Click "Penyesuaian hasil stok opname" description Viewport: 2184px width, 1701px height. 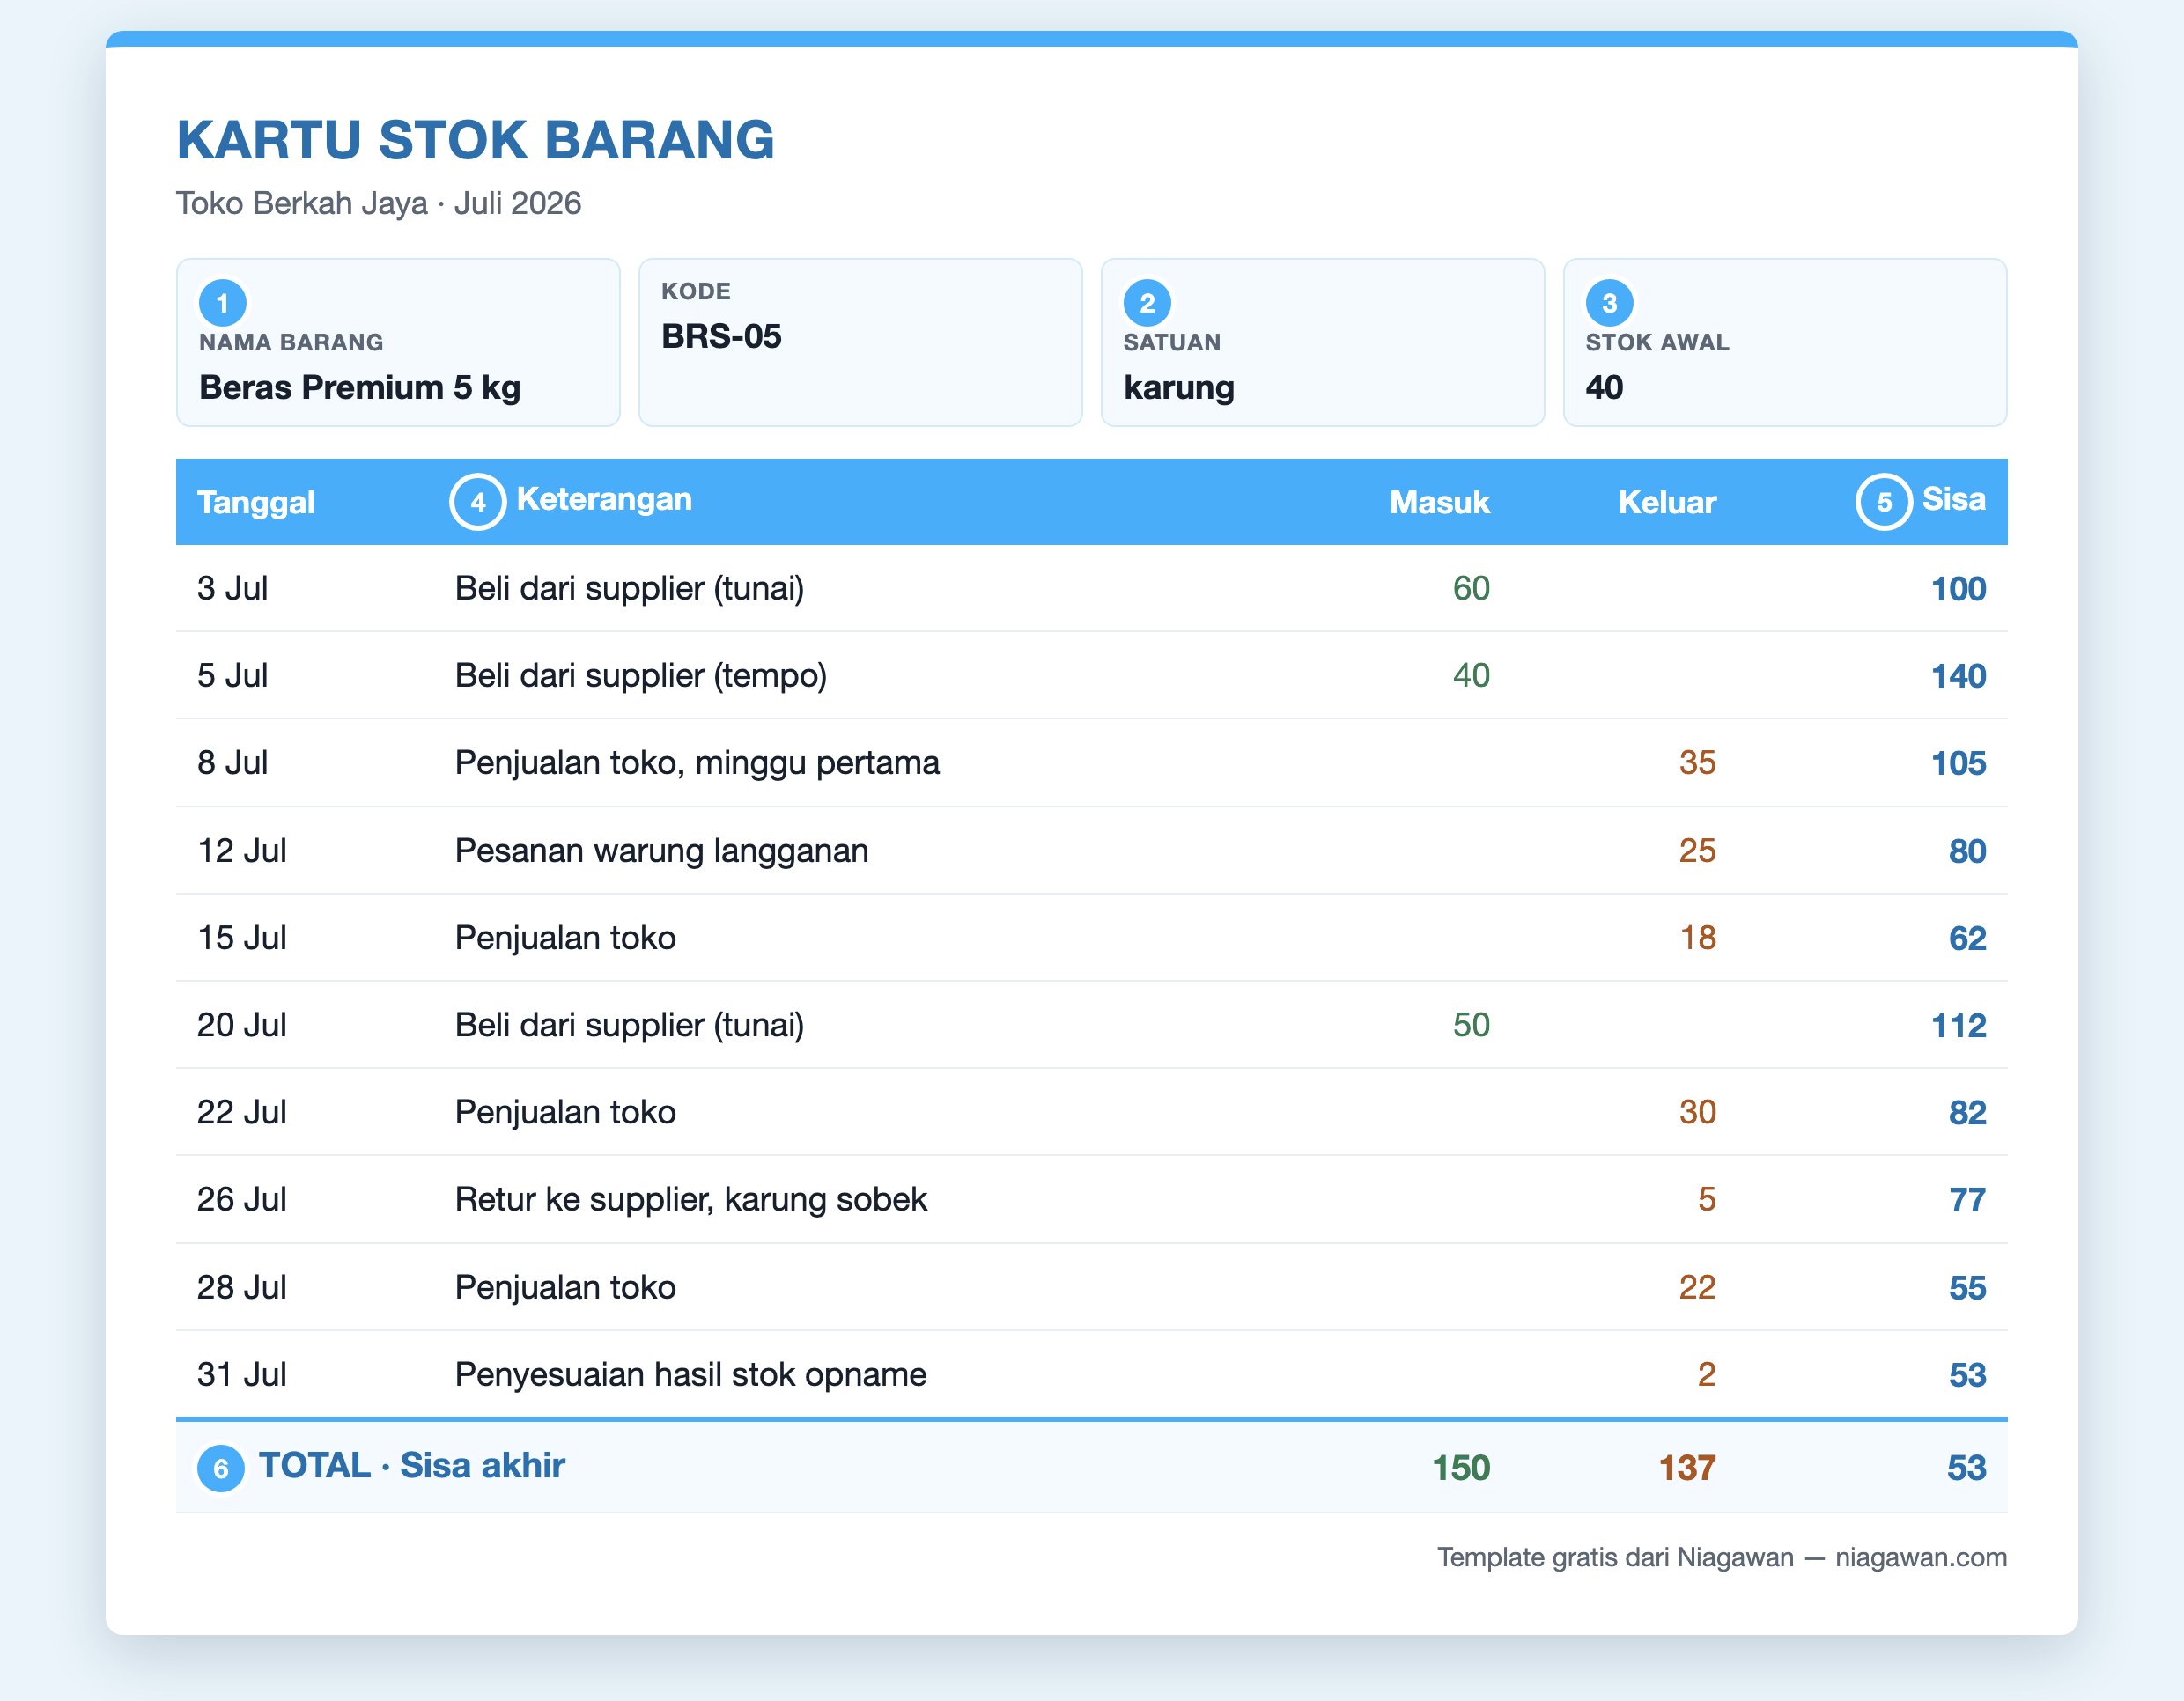[691, 1374]
